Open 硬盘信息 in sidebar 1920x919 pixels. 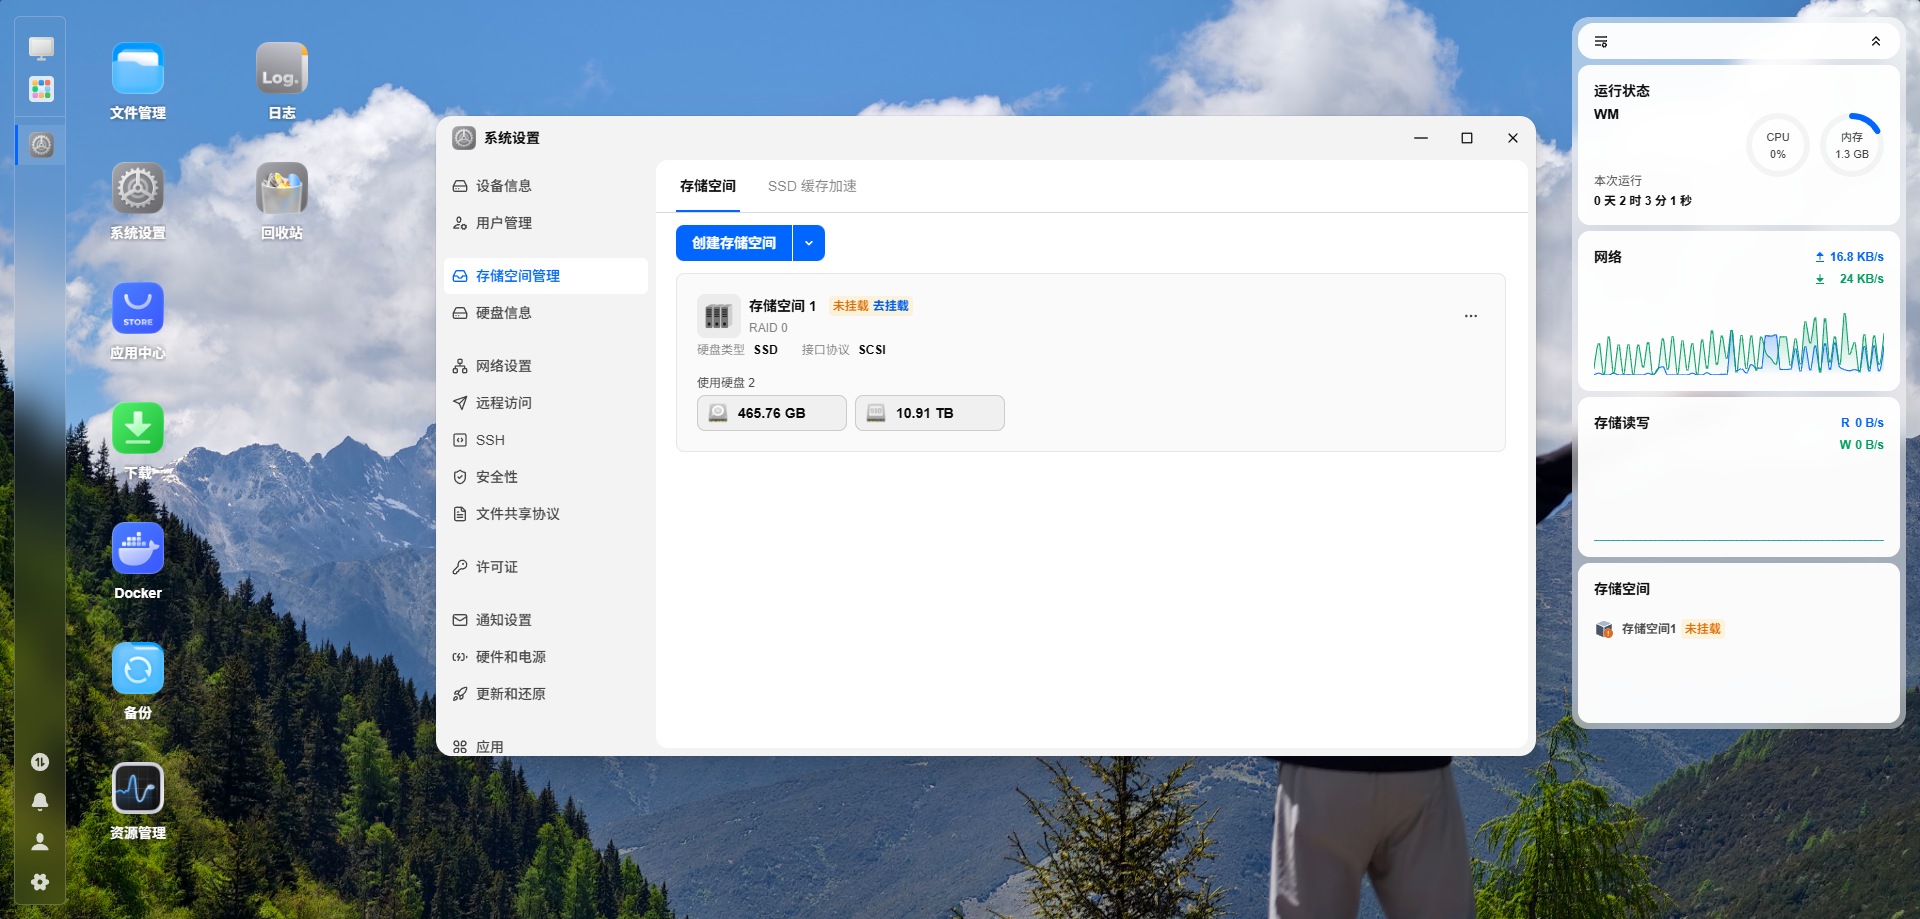coord(546,313)
